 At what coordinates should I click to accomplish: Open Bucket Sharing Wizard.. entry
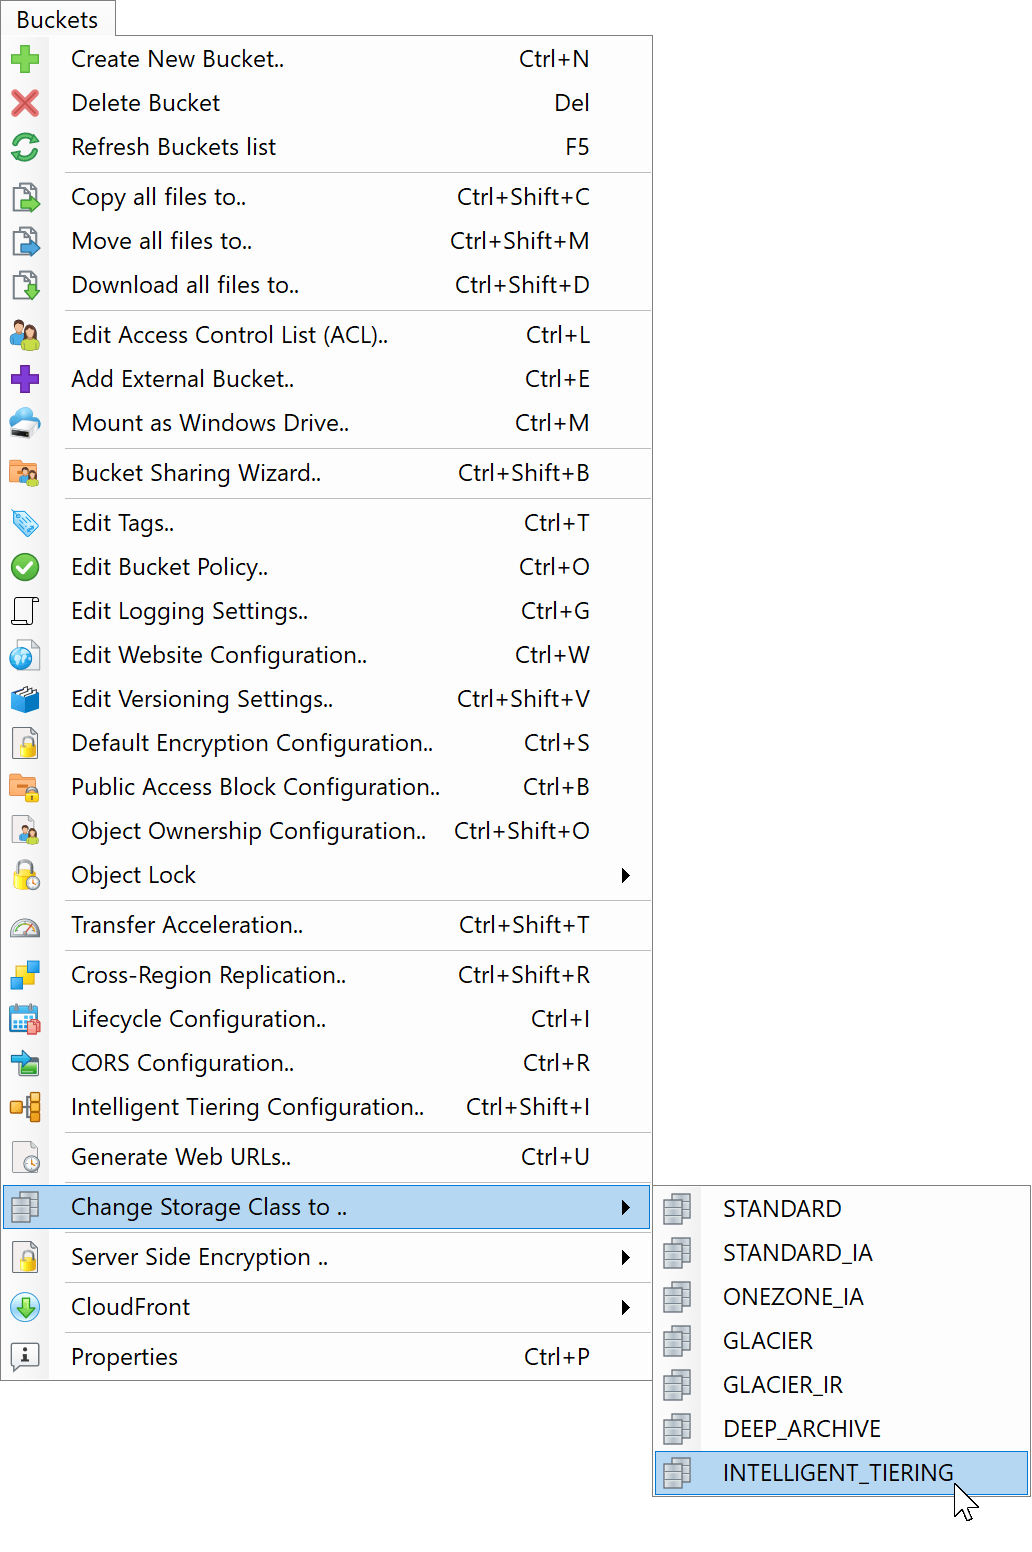click(327, 473)
